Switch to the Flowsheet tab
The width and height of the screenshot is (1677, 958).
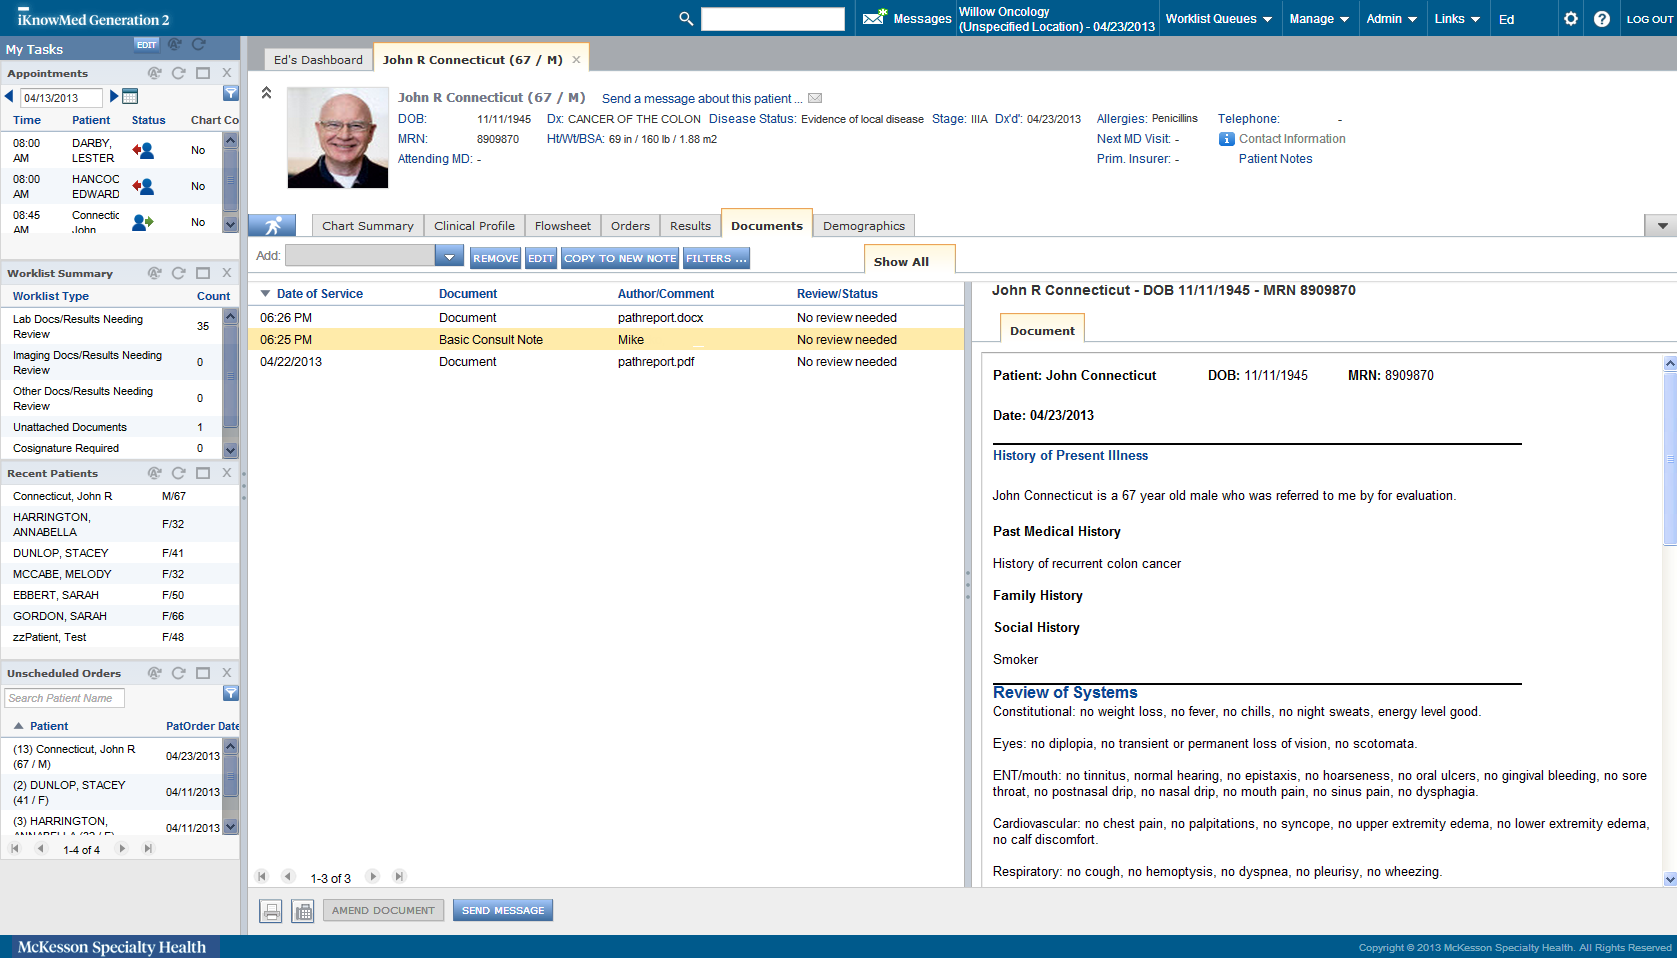562,225
